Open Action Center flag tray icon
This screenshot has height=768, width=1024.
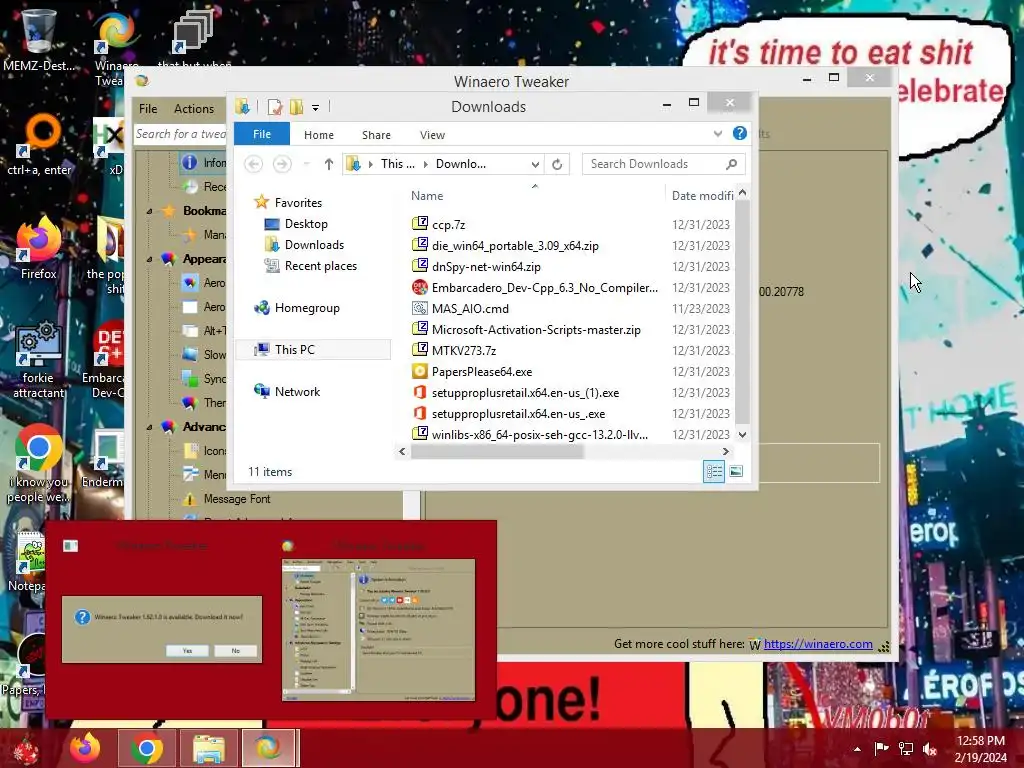(x=881, y=749)
